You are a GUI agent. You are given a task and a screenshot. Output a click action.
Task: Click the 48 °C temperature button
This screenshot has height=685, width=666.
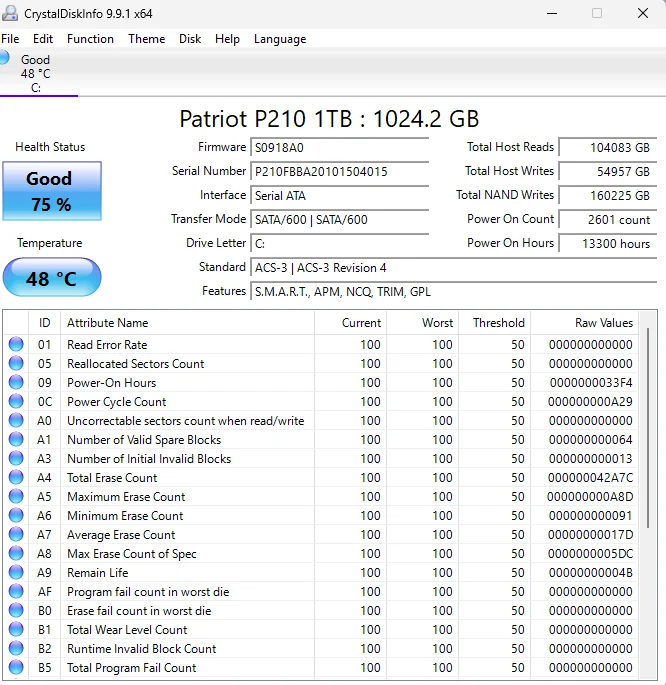click(52, 277)
